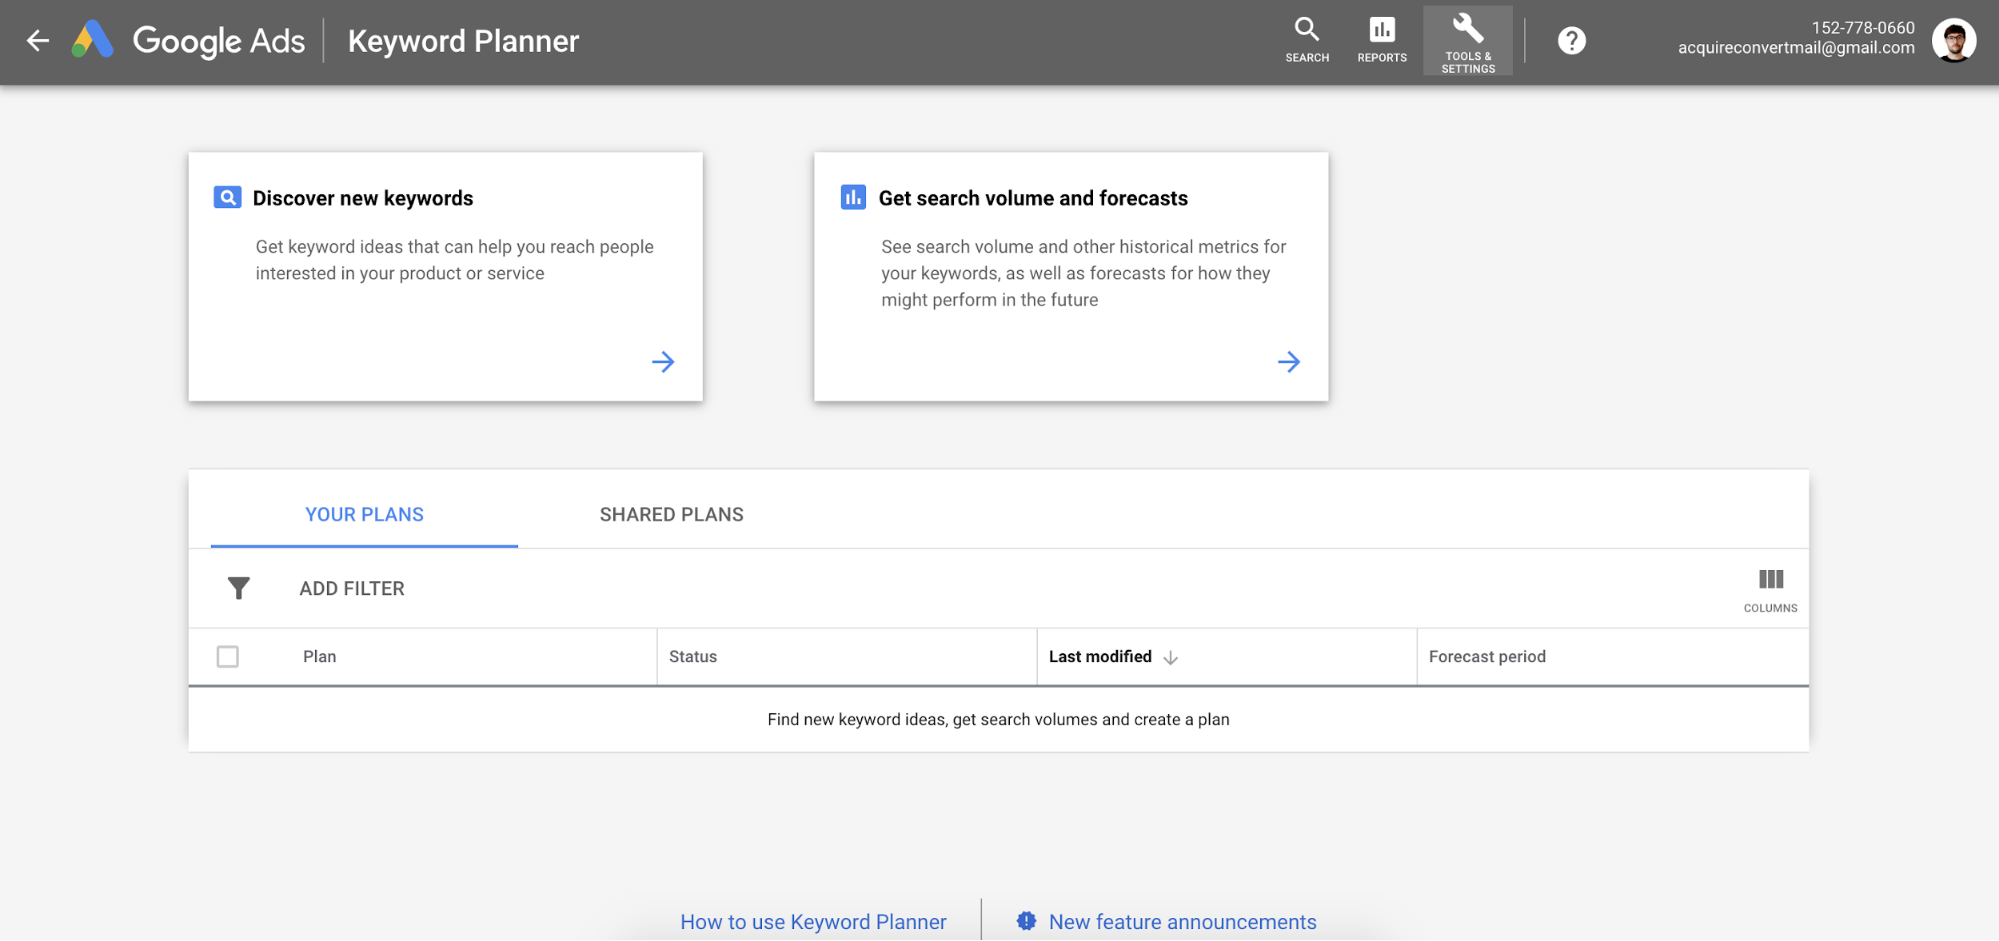Viewport: 1999px width, 941px height.
Task: Click the Plan column header
Action: tap(320, 657)
